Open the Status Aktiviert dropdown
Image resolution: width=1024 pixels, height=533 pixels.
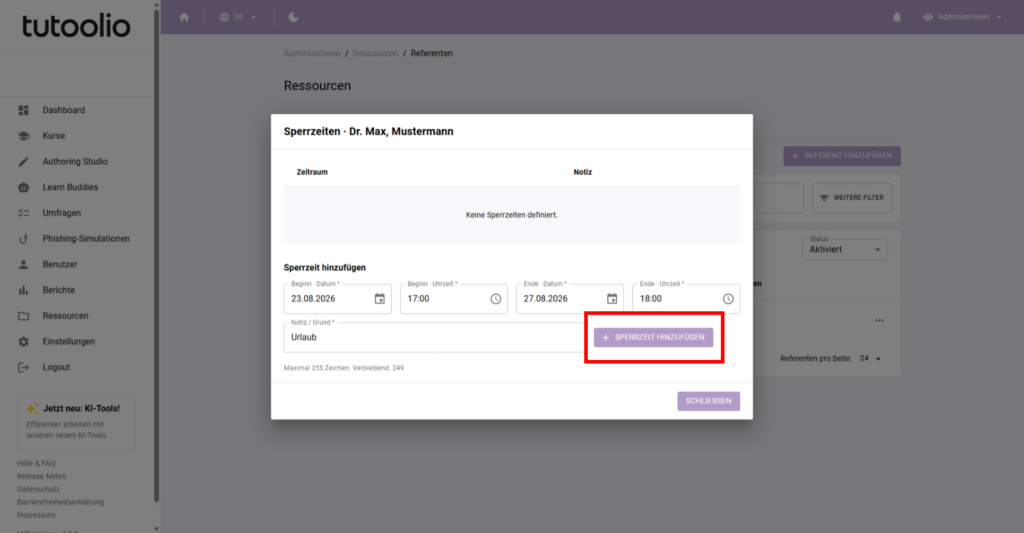[x=844, y=248]
